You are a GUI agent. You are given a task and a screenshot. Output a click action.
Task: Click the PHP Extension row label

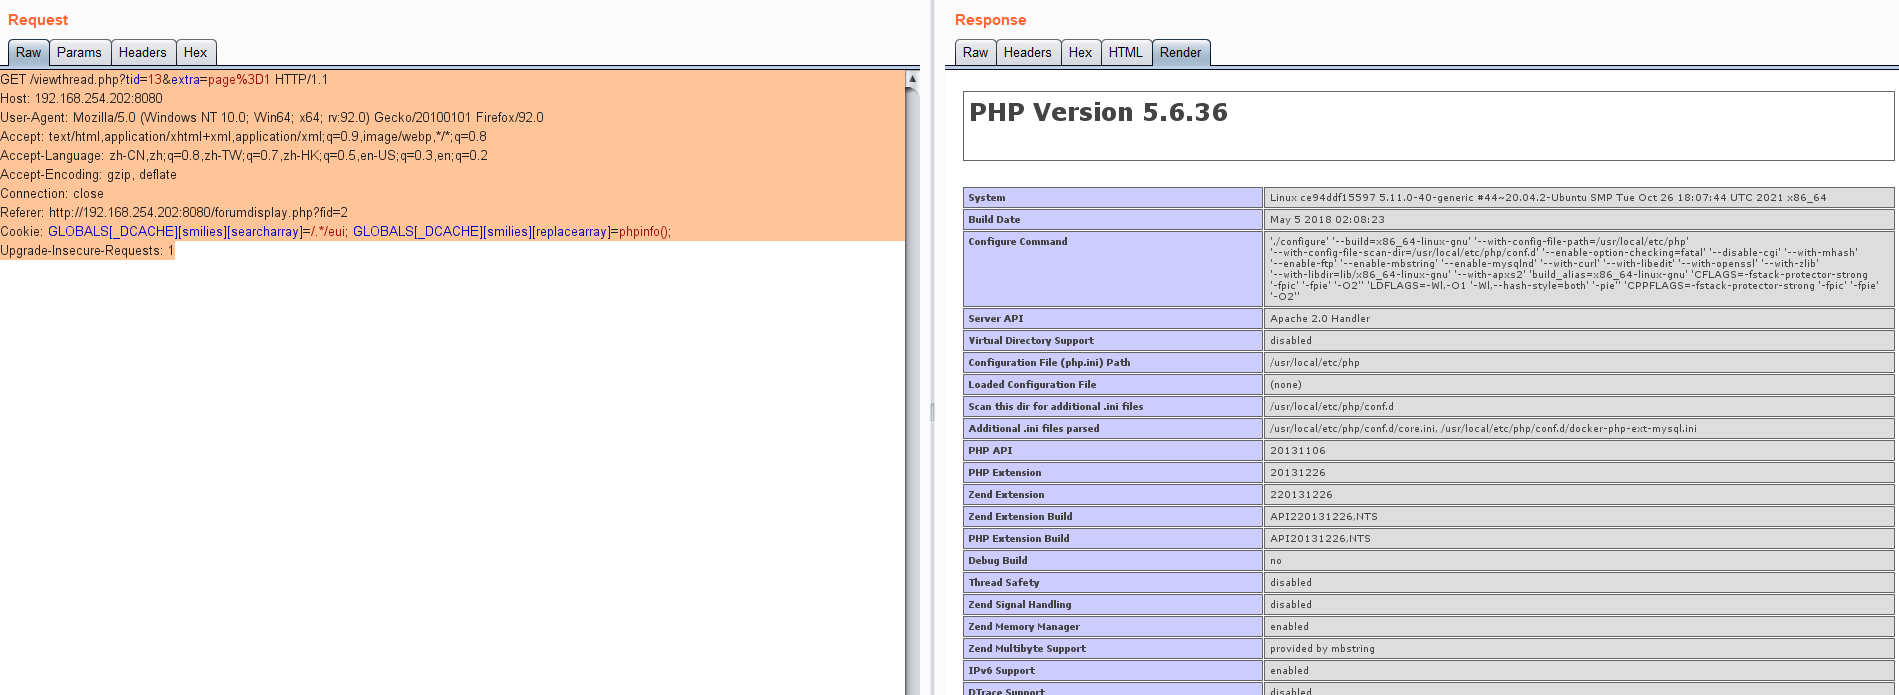tap(1004, 473)
